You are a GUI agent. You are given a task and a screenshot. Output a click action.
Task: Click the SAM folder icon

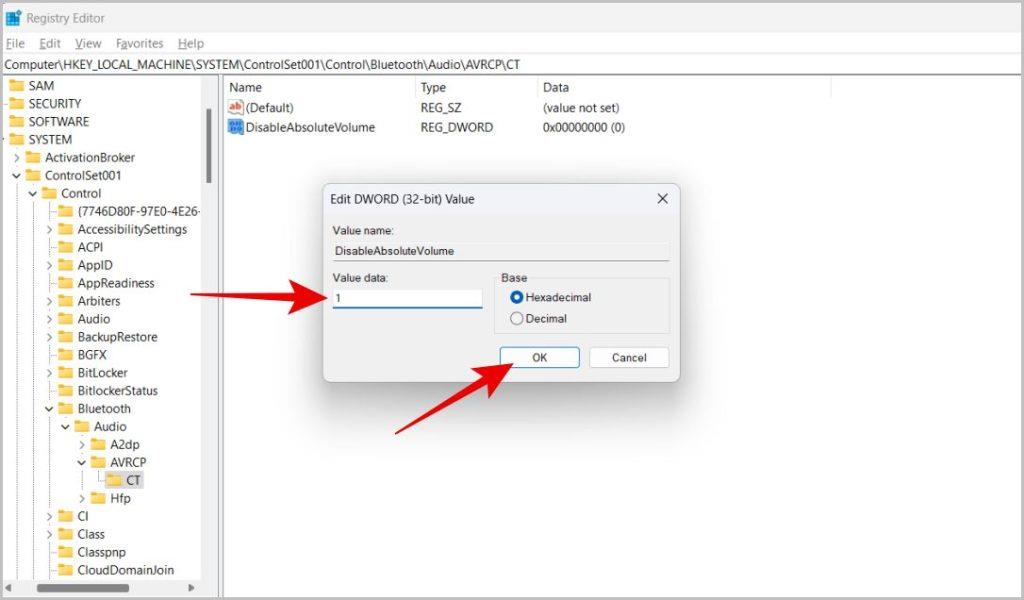click(17, 86)
